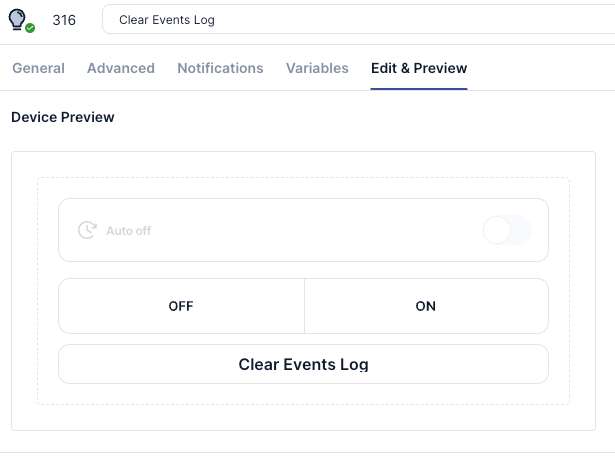This screenshot has width=615, height=463.
Task: Click the outer preview card's bottom margin
Action: (x=303, y=418)
